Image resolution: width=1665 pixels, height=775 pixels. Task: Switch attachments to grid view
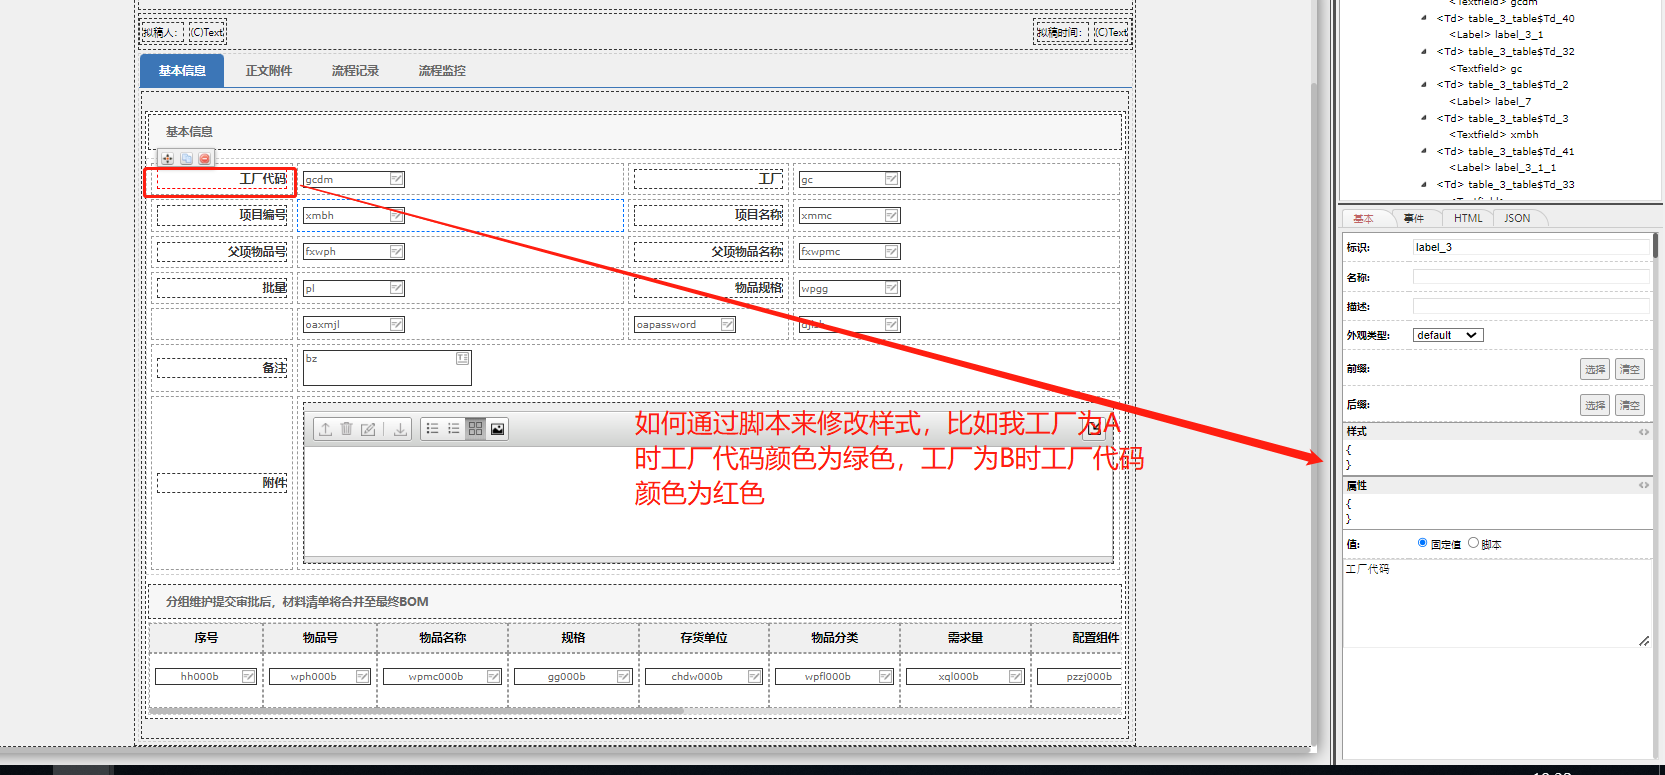pyautogui.click(x=476, y=429)
